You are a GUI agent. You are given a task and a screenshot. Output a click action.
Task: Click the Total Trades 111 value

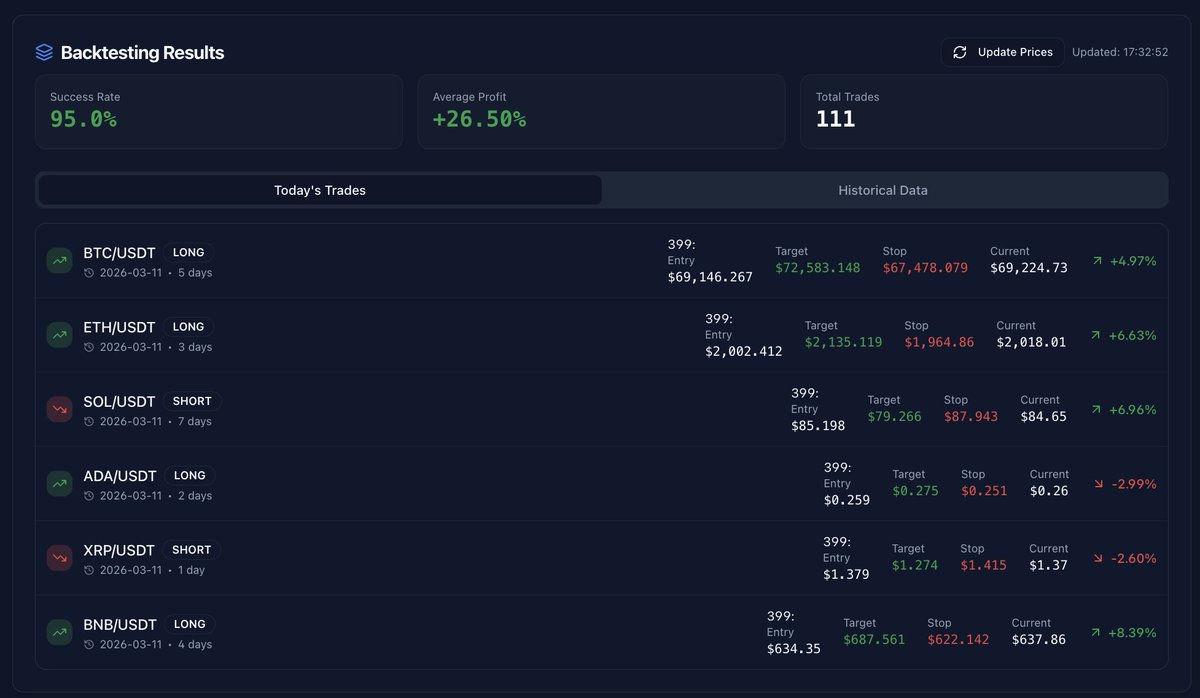click(x=835, y=119)
